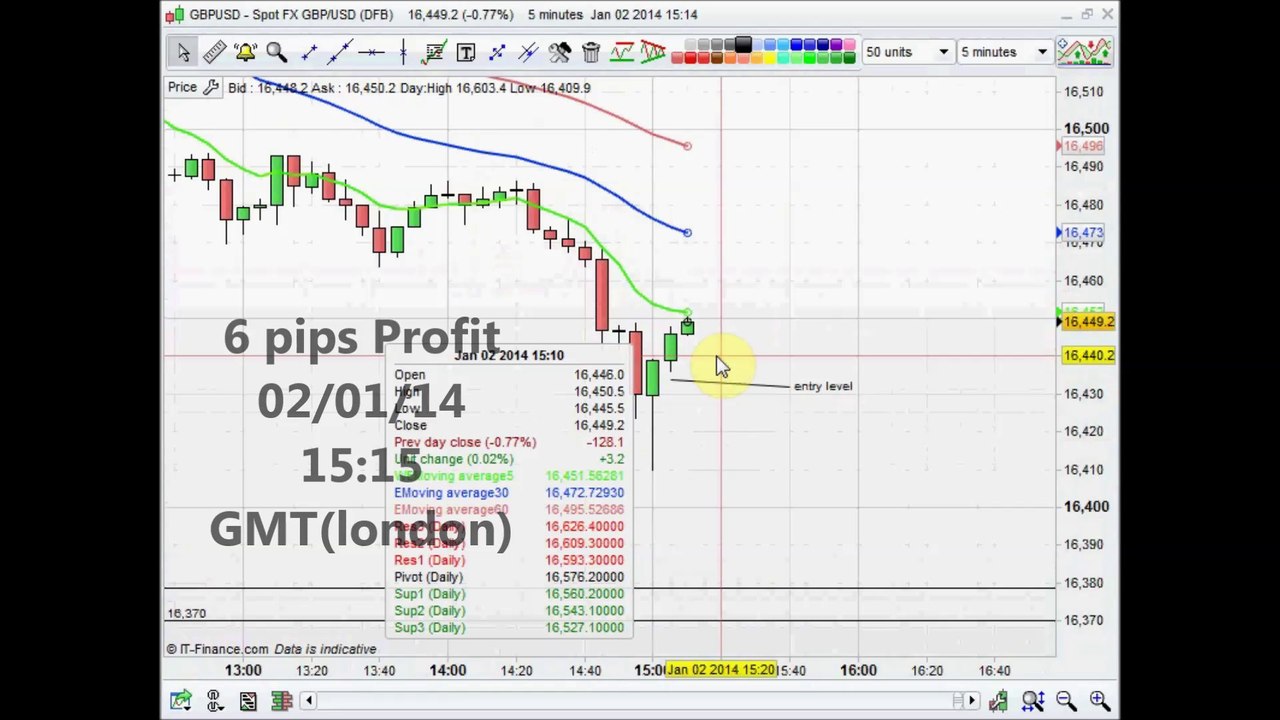The width and height of the screenshot is (1280, 720).
Task: Select the ruler measurement tool
Action: 214,52
